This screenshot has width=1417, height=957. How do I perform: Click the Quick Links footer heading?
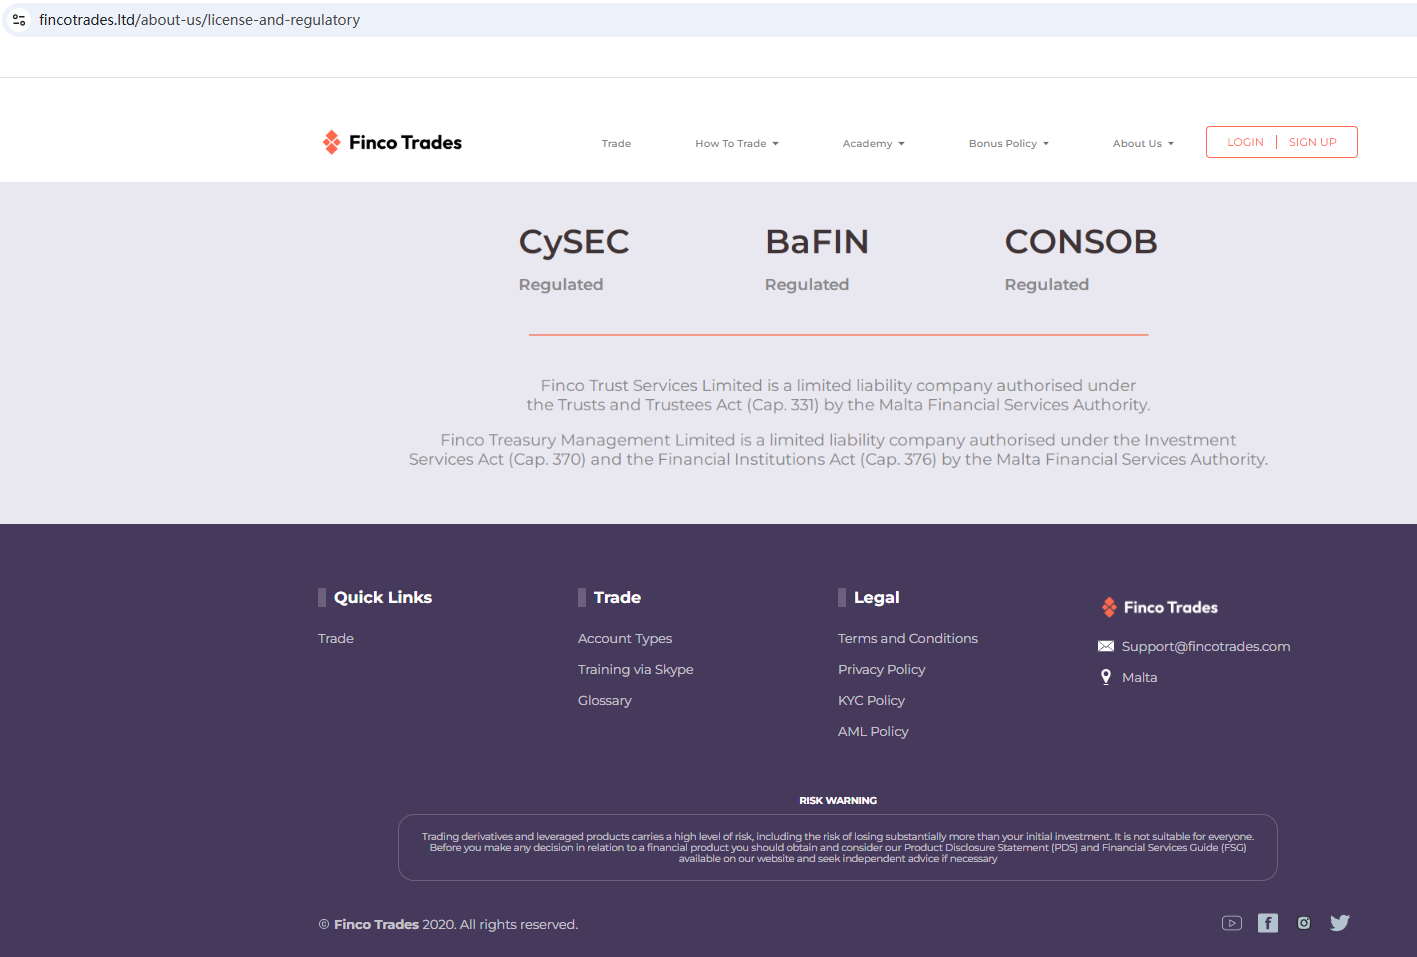click(383, 597)
